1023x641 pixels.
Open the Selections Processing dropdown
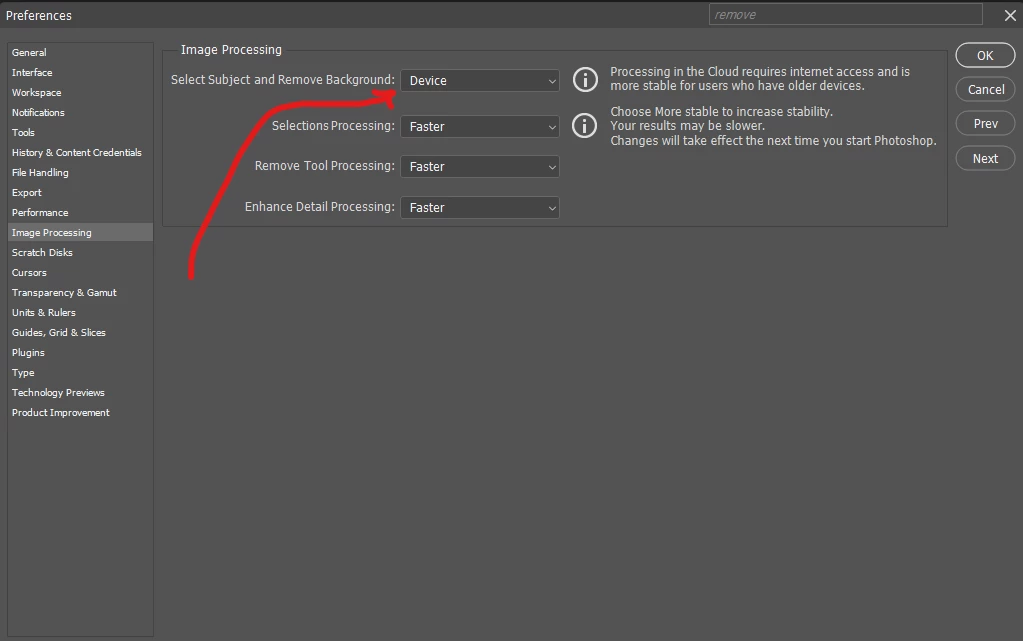click(480, 127)
